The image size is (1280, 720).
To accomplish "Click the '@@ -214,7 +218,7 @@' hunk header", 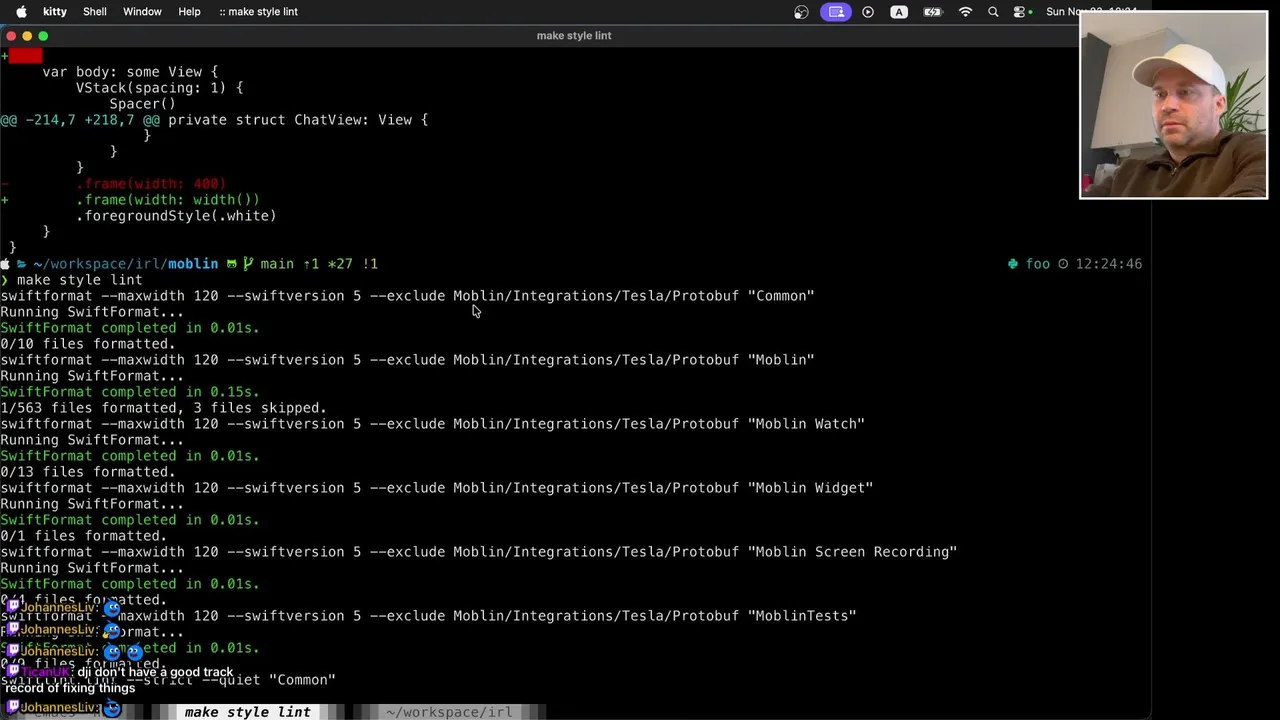I will tap(80, 120).
